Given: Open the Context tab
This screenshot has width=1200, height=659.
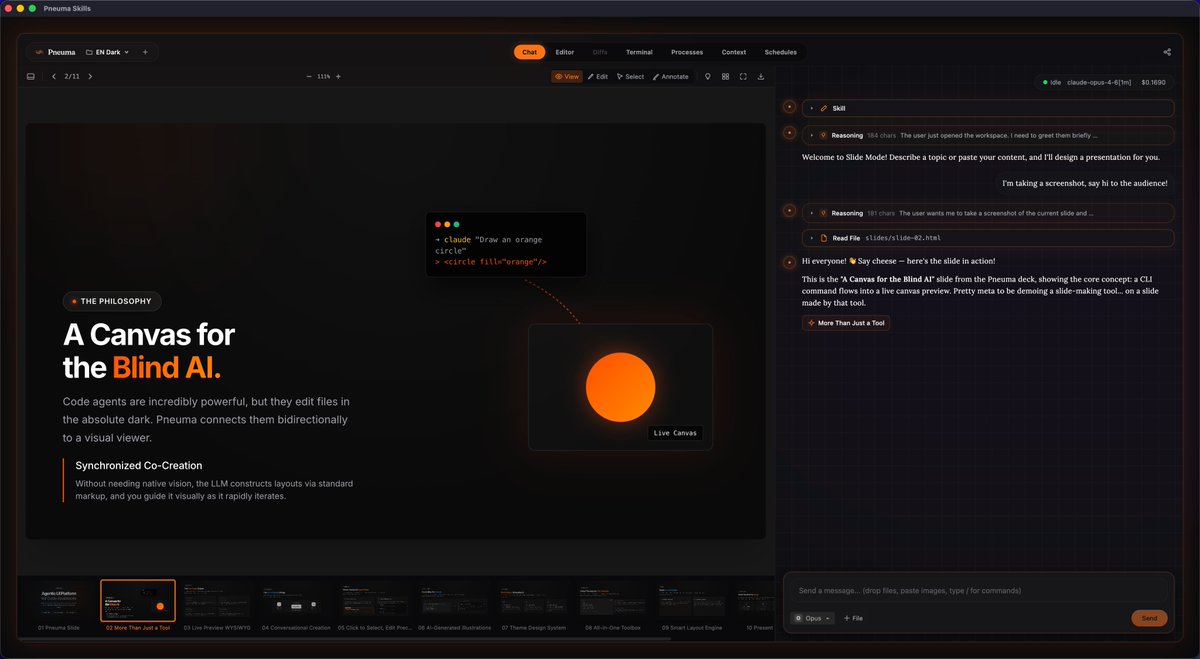Looking at the screenshot, I should [x=734, y=52].
